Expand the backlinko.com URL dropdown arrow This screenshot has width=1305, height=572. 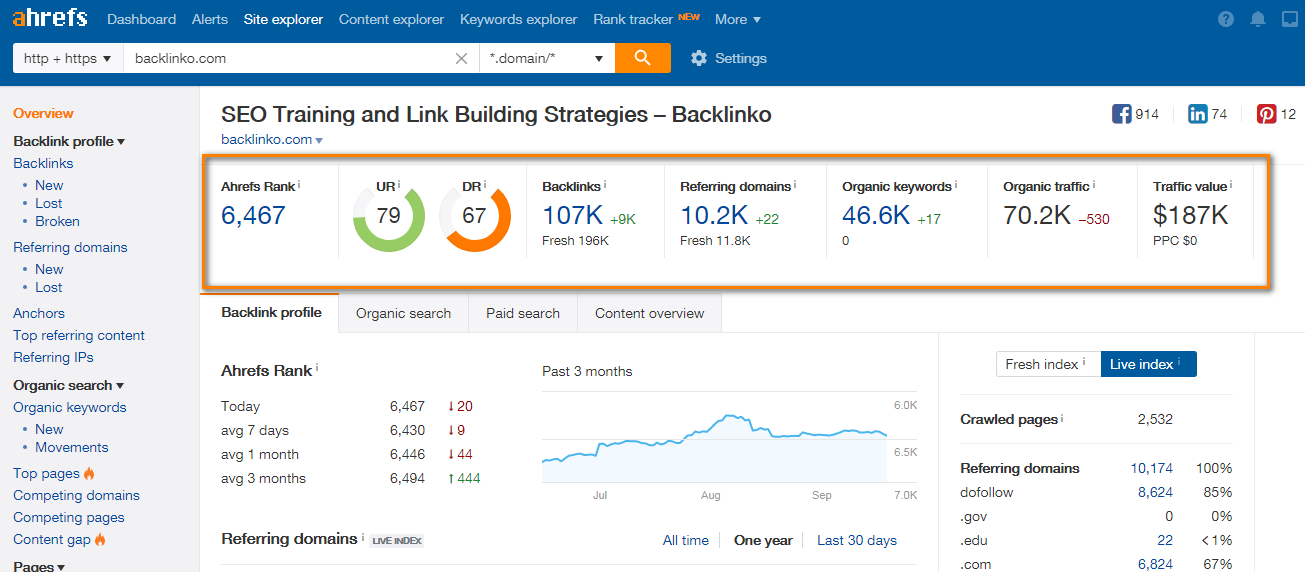coord(319,141)
